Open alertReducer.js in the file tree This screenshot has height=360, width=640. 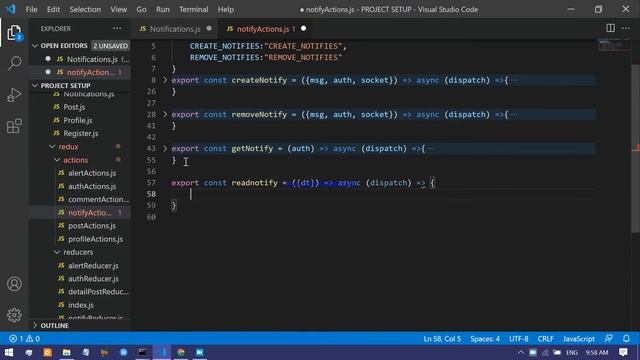pyautogui.click(x=93, y=265)
